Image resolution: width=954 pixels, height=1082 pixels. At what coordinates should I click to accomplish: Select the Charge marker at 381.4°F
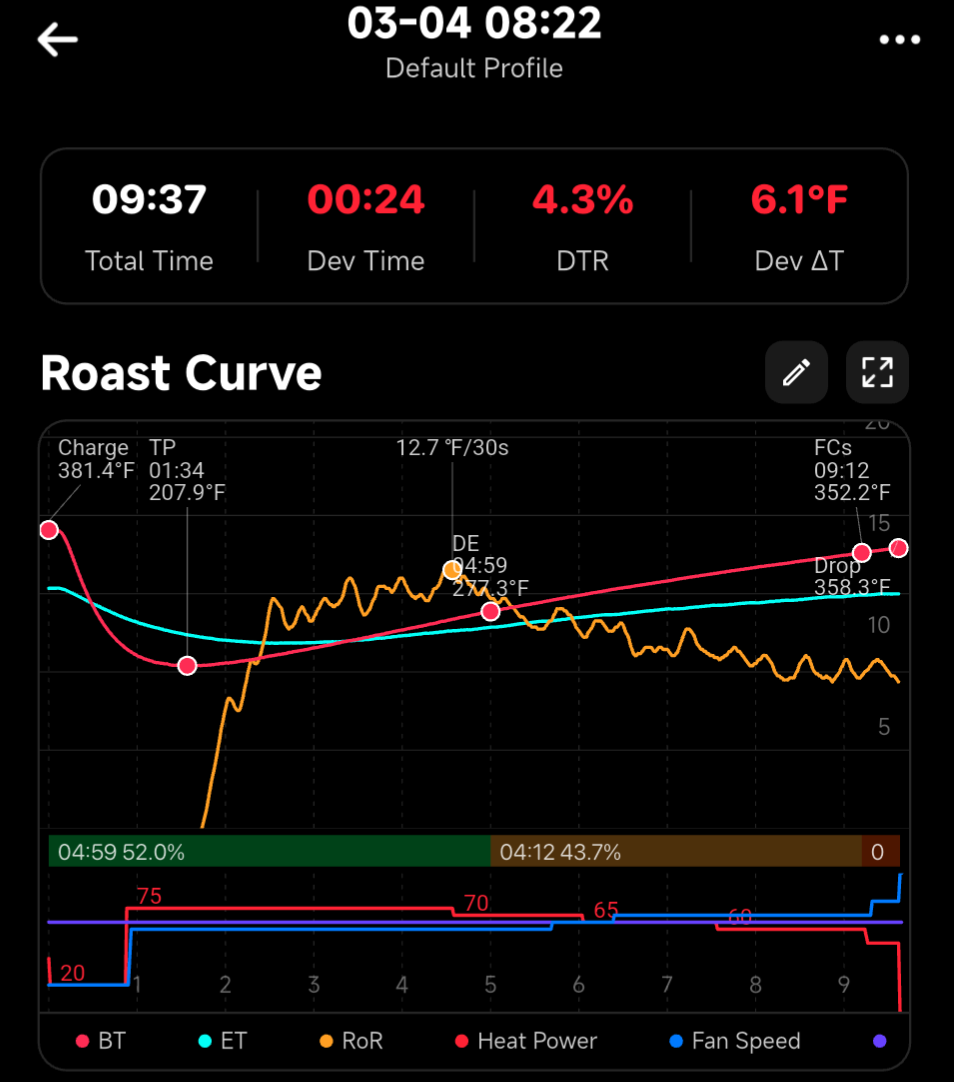pos(47,529)
